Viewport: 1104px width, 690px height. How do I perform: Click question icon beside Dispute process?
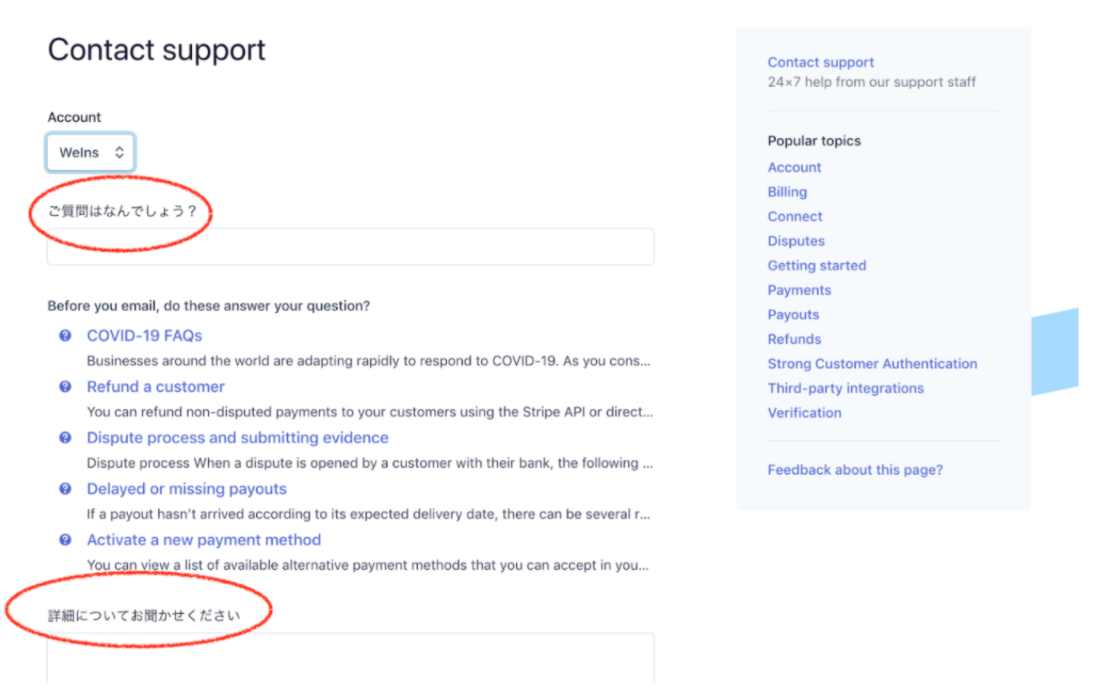pos(65,438)
